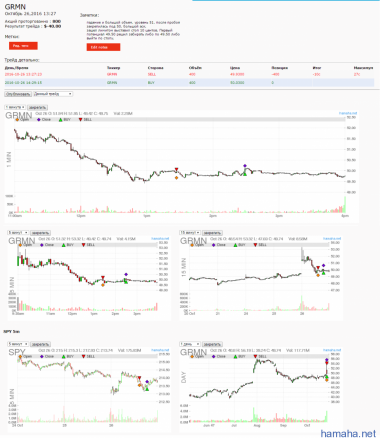Click the purple Close diamond marker on the 1 MIN chart

pyautogui.click(x=245, y=166)
